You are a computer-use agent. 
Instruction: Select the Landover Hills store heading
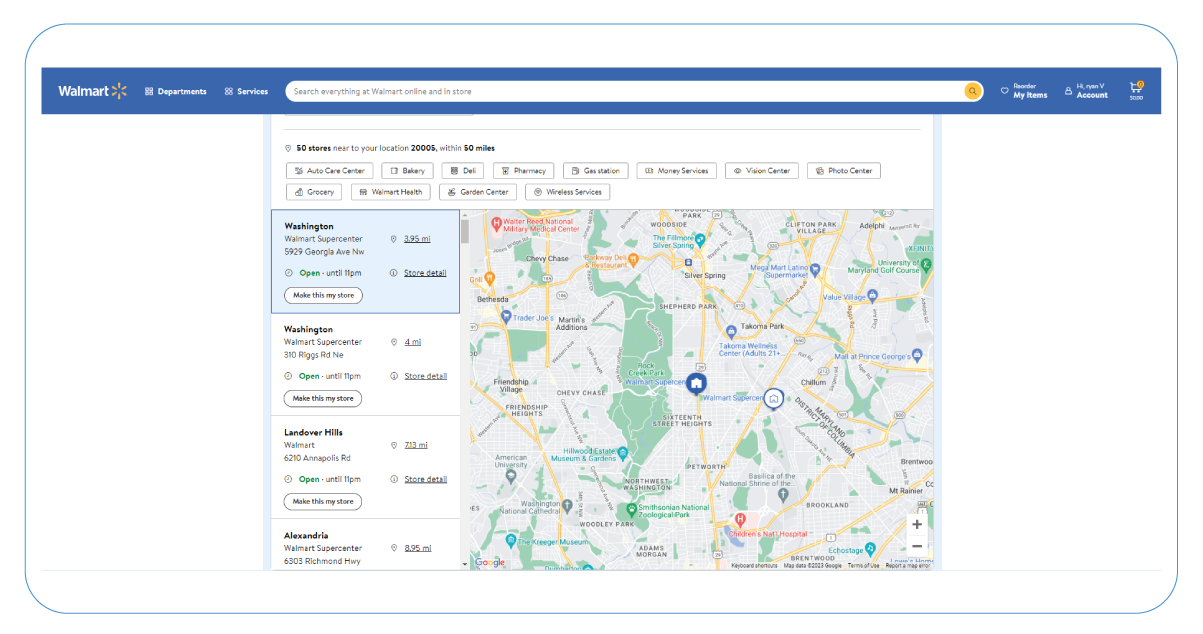point(313,433)
